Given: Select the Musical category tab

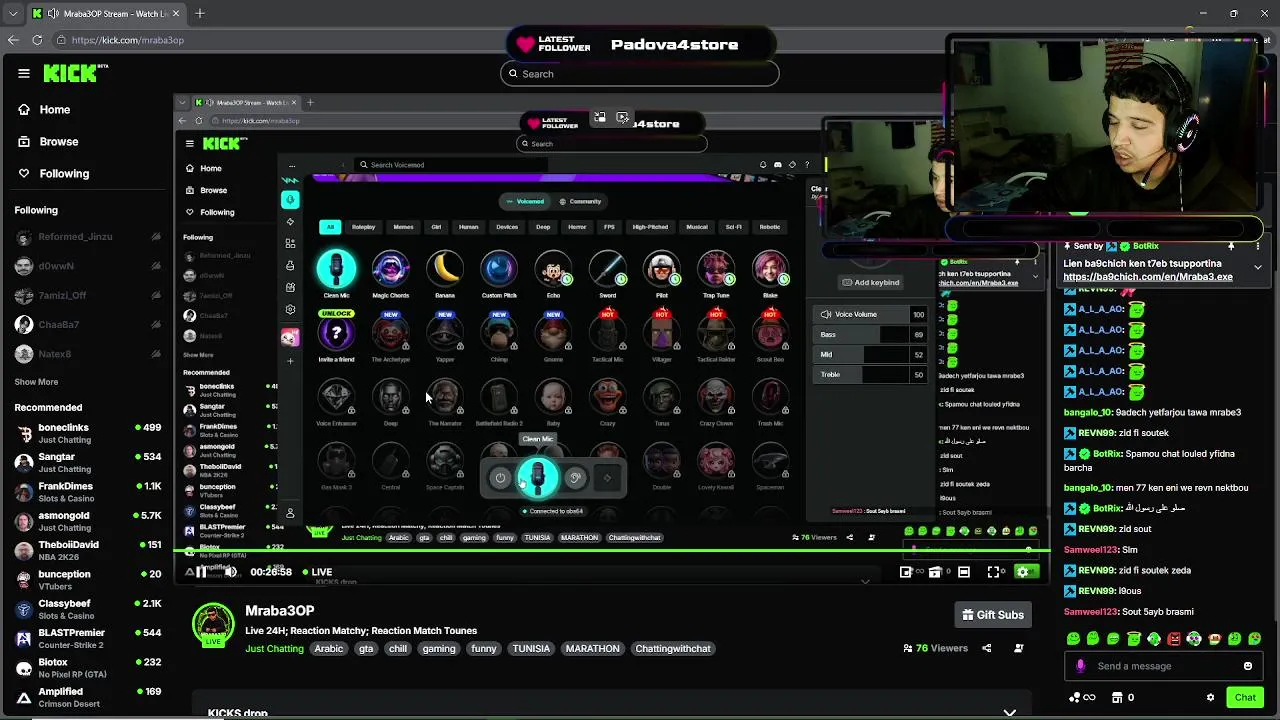Looking at the screenshot, I should [697, 227].
